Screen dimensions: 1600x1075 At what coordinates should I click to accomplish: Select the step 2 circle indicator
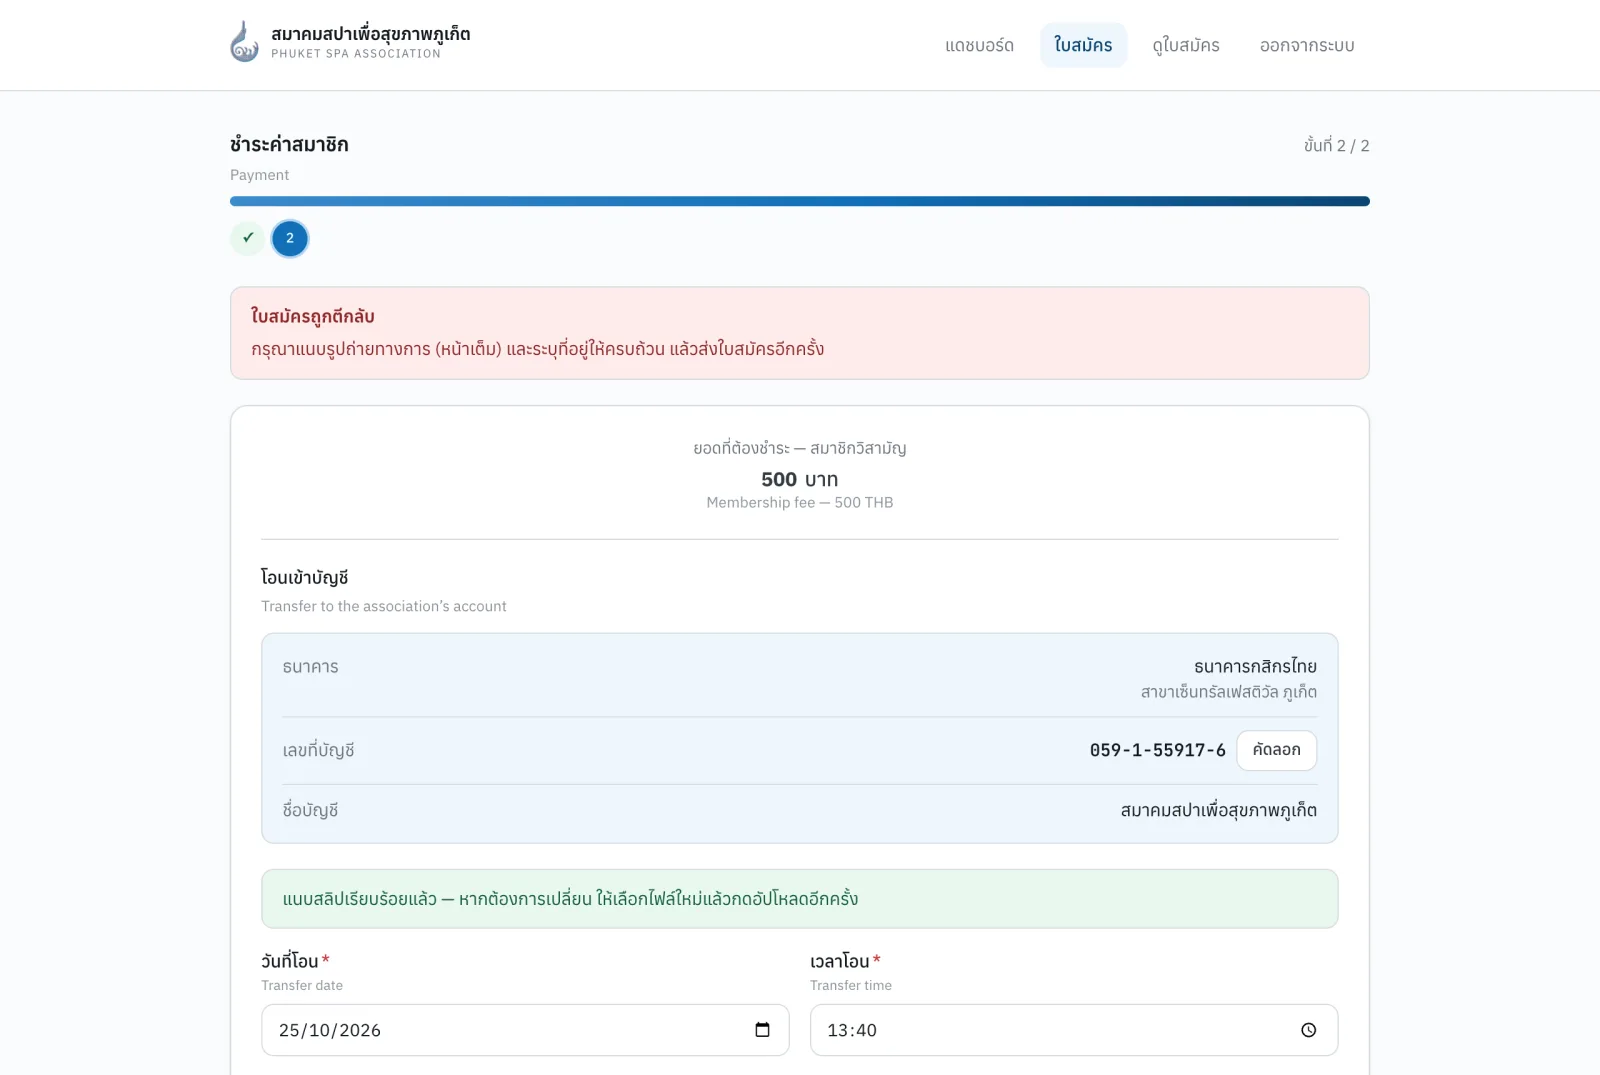(290, 238)
